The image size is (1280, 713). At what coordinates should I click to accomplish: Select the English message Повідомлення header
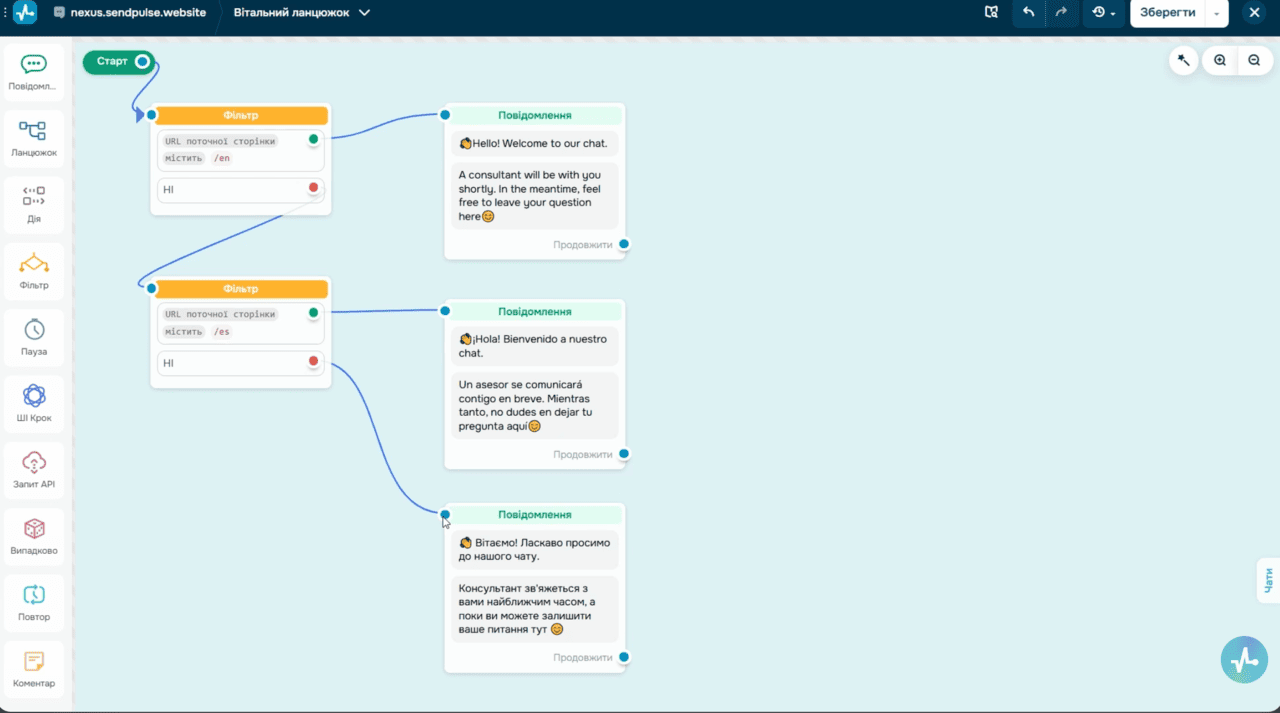[x=535, y=115]
